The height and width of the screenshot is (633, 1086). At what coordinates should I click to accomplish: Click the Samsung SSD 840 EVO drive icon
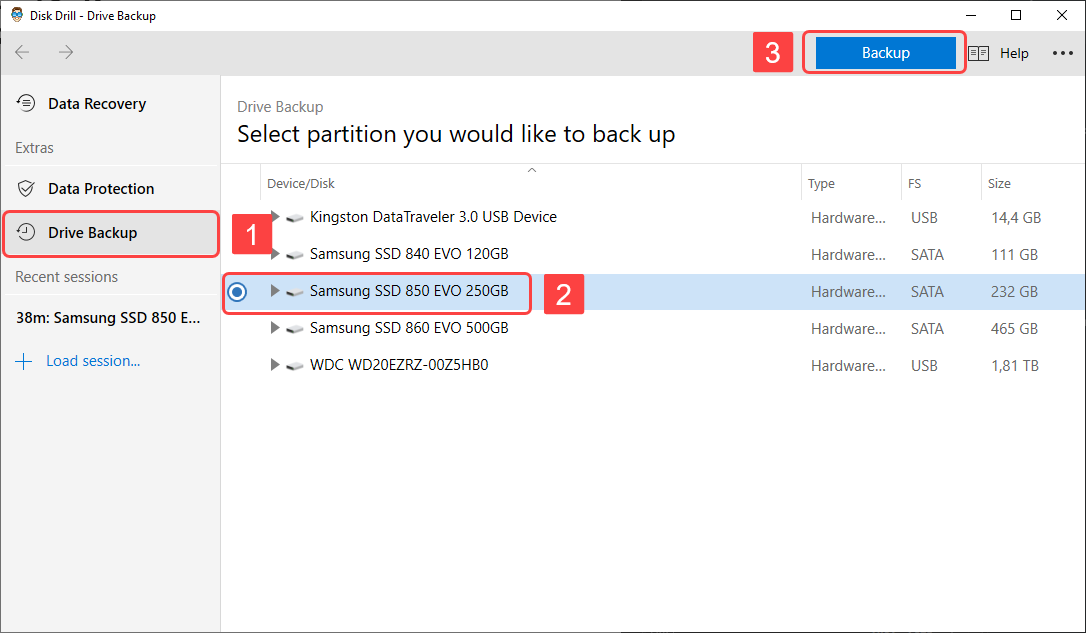295,255
